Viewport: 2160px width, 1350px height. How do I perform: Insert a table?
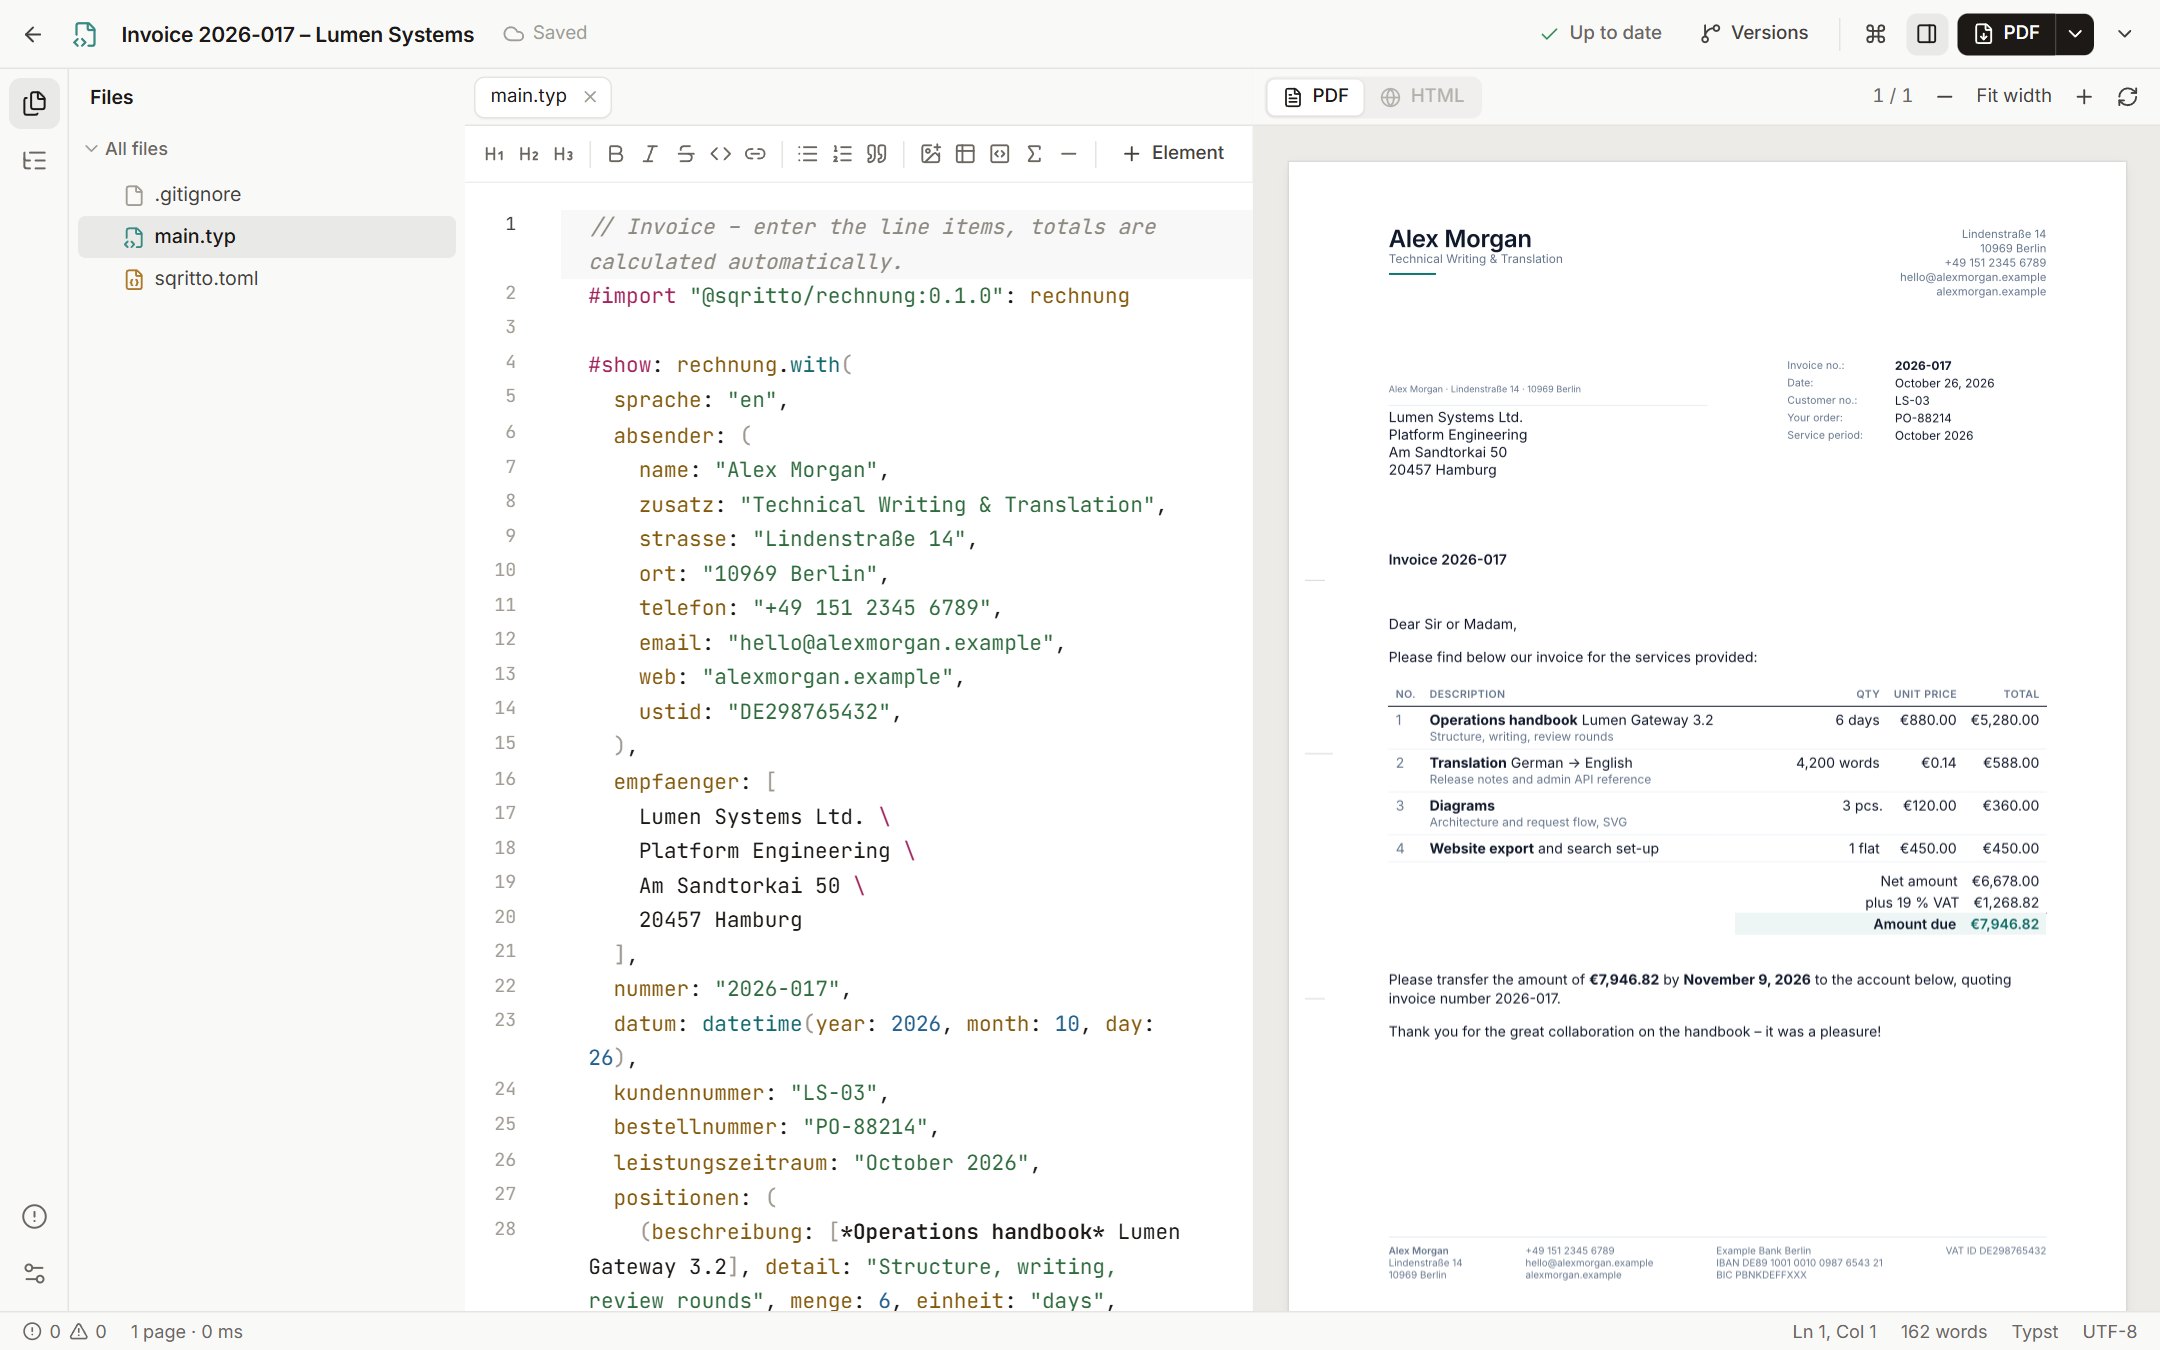(965, 154)
